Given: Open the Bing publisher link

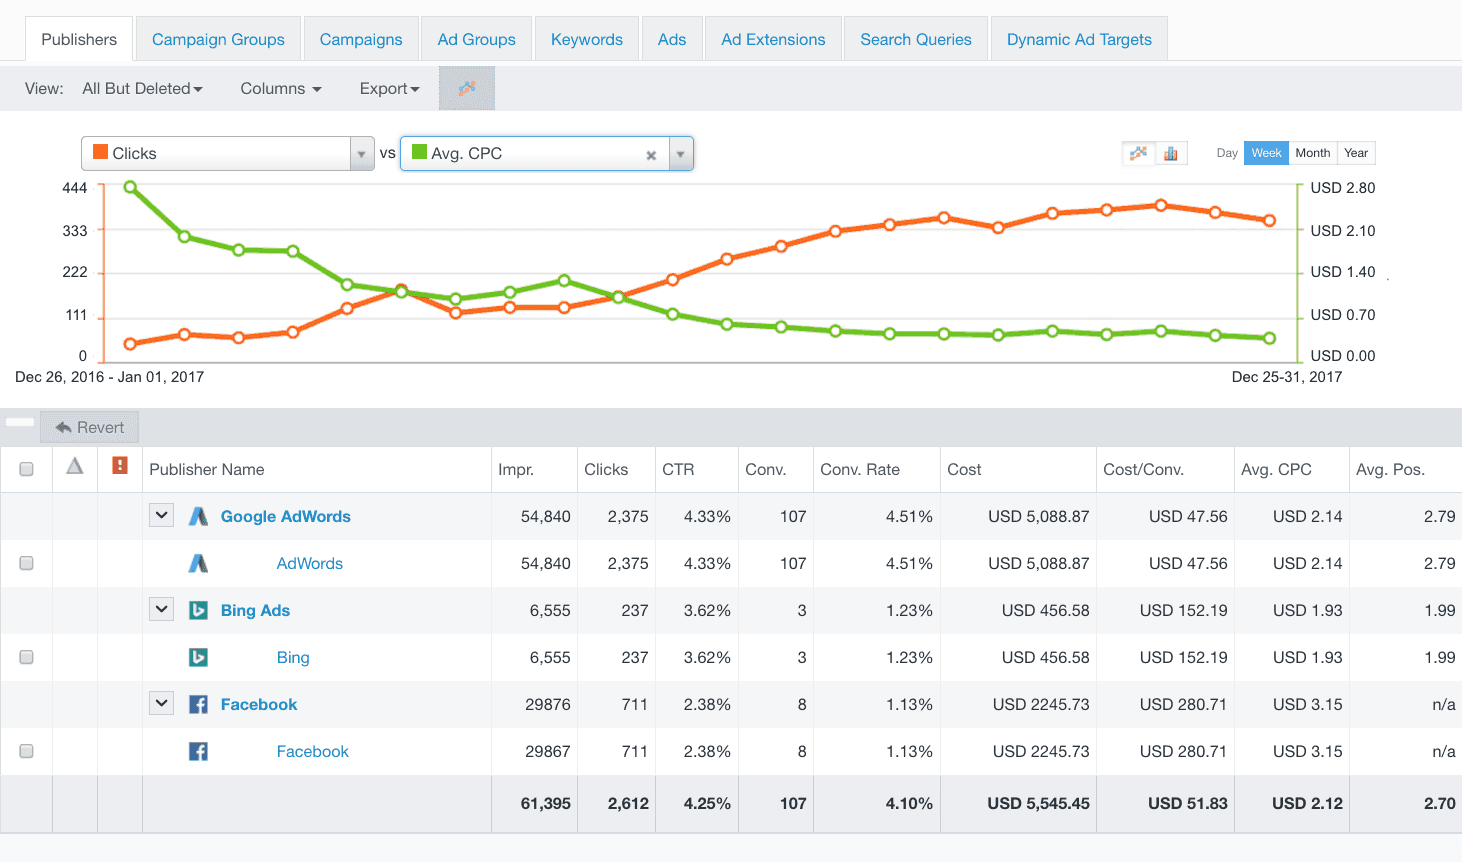Looking at the screenshot, I should point(293,657).
